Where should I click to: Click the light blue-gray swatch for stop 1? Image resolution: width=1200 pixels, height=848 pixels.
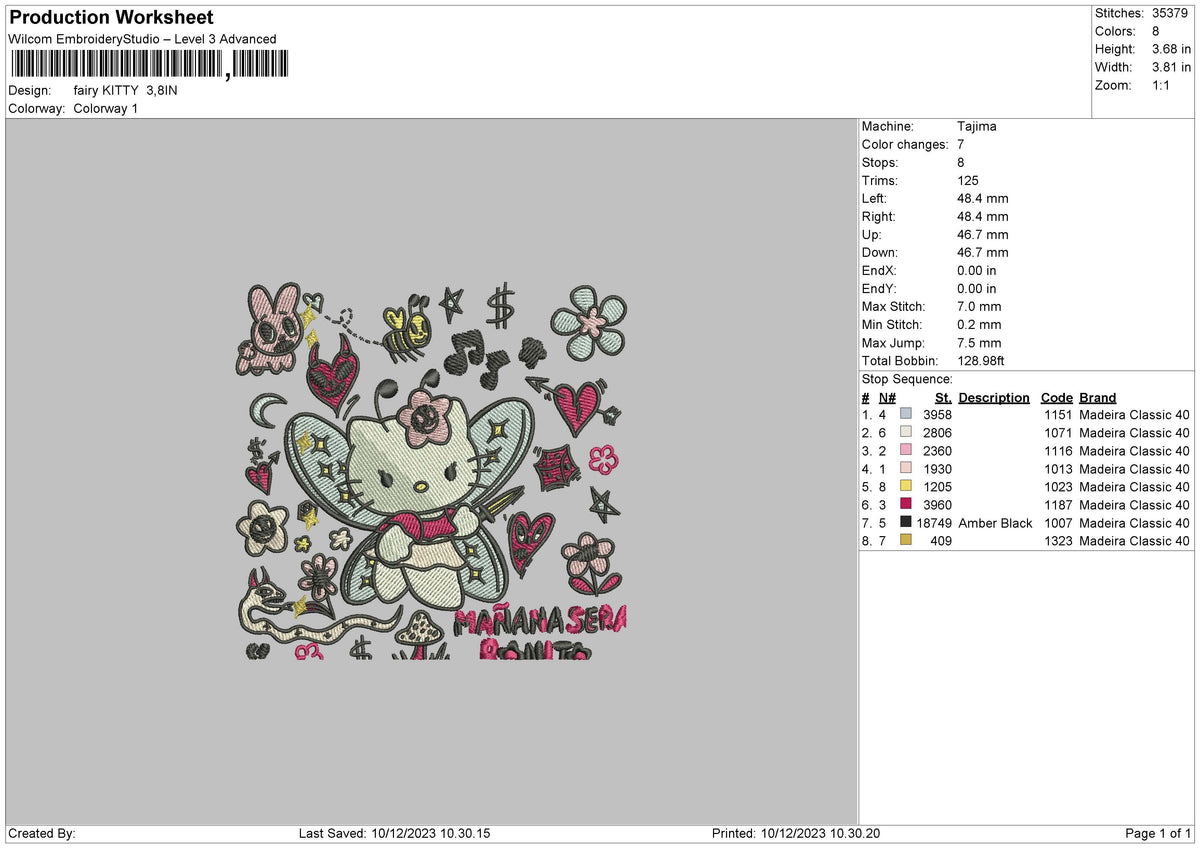tap(906, 415)
